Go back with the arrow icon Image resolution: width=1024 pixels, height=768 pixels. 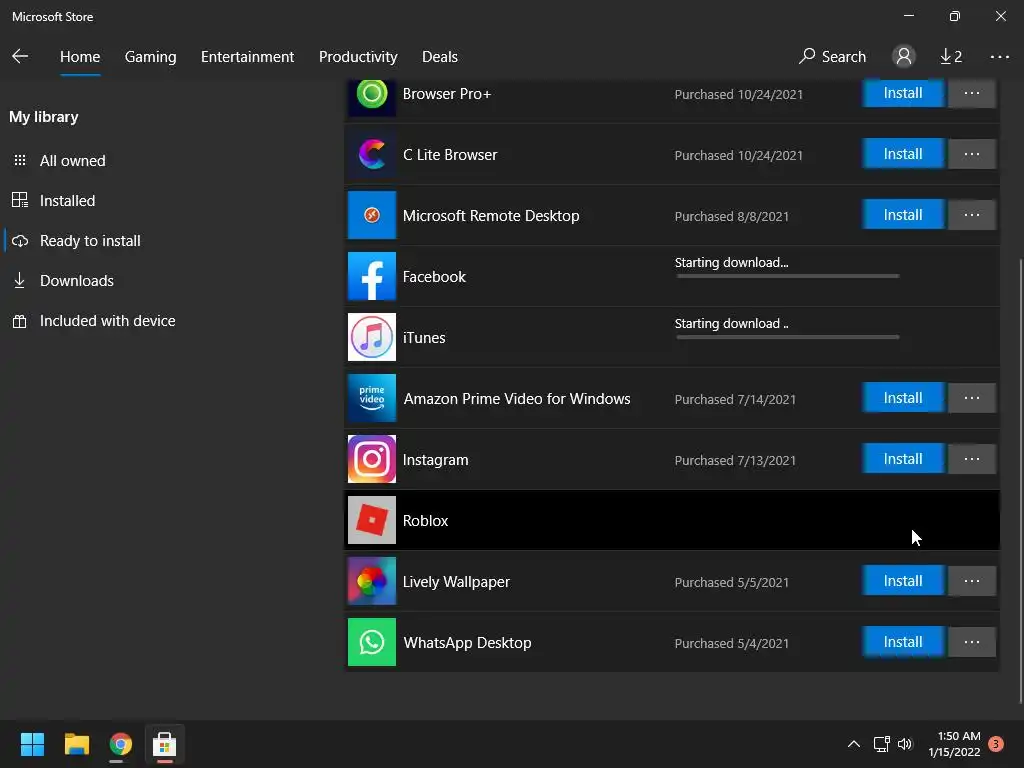pyautogui.click(x=20, y=56)
